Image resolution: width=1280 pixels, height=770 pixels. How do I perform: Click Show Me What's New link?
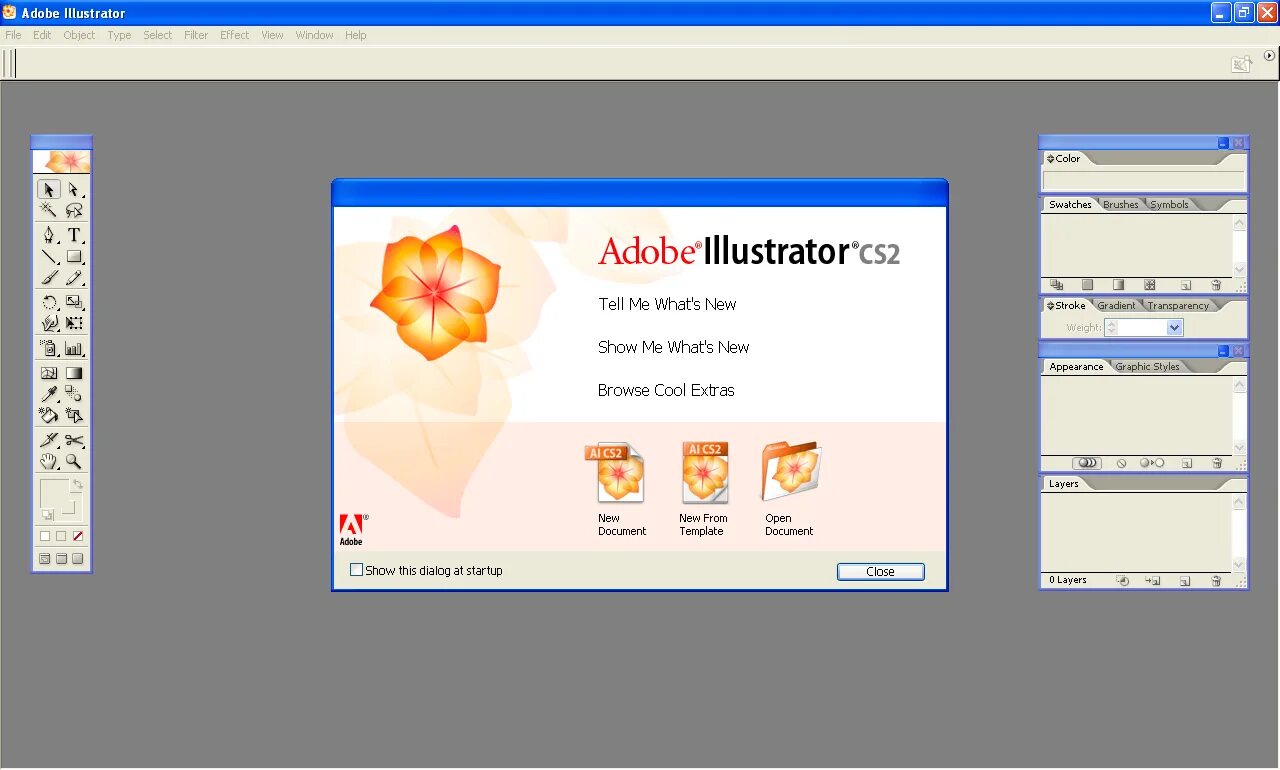point(673,347)
